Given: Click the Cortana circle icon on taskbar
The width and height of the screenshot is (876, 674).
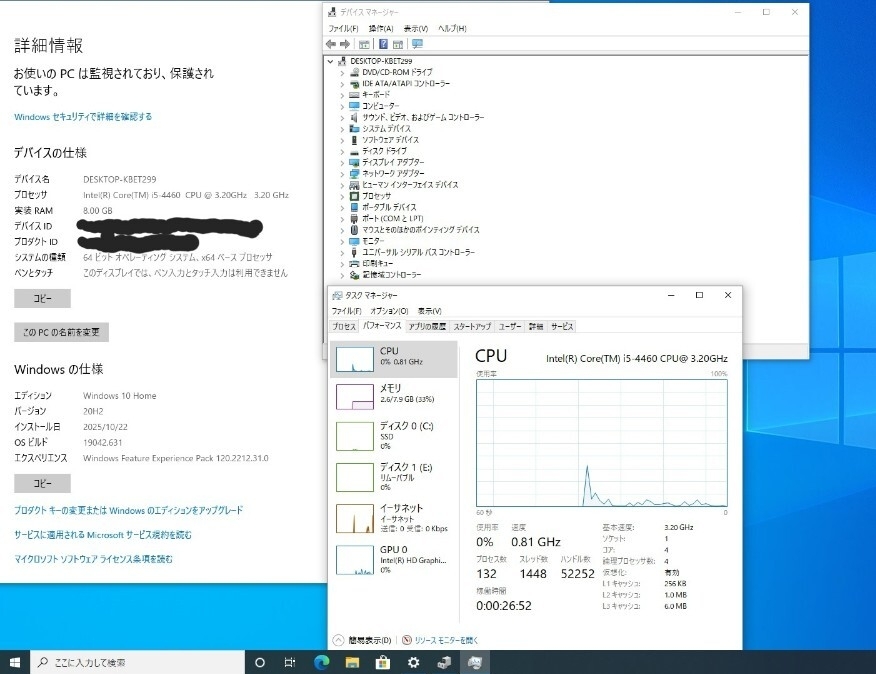Looking at the screenshot, I should point(260,662).
